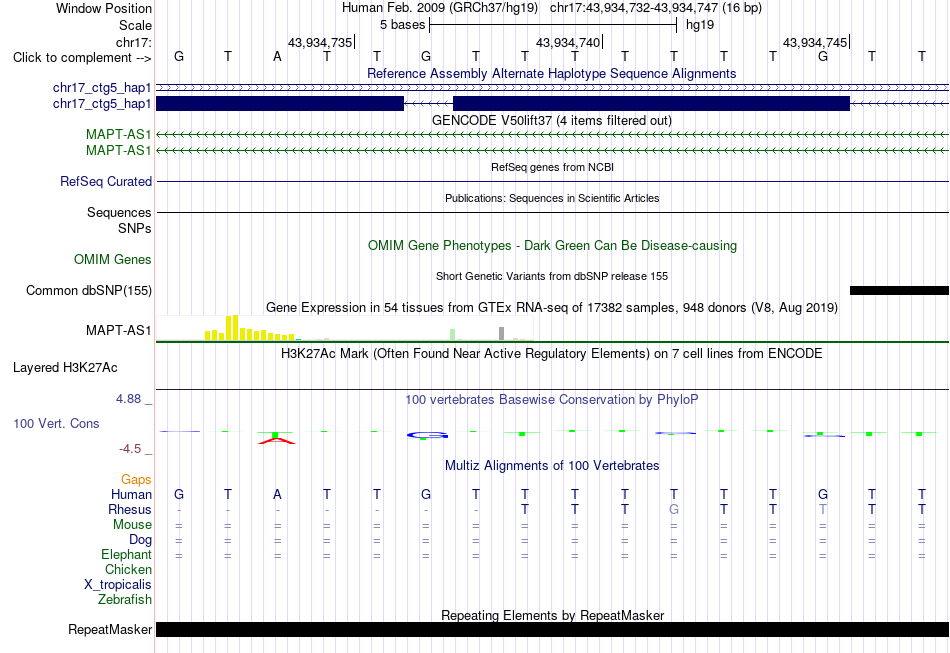Click the X_tropicalis species label
This screenshot has height=653, width=950.
[x=118, y=585]
